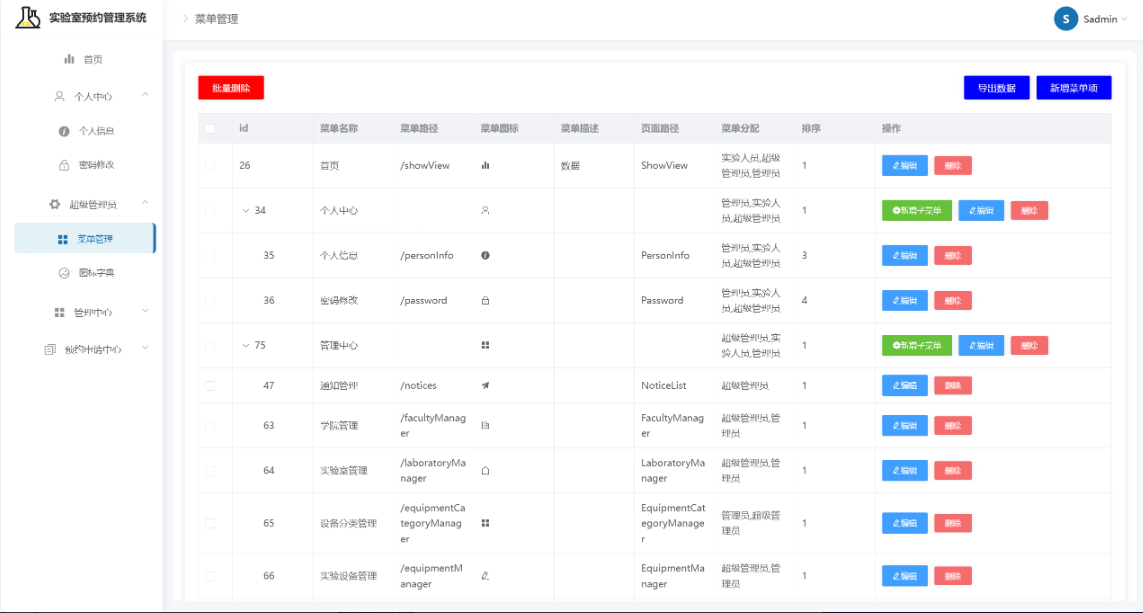Collapse the row 75 管理中心 tree expander
The height and width of the screenshot is (613, 1143).
click(246, 345)
